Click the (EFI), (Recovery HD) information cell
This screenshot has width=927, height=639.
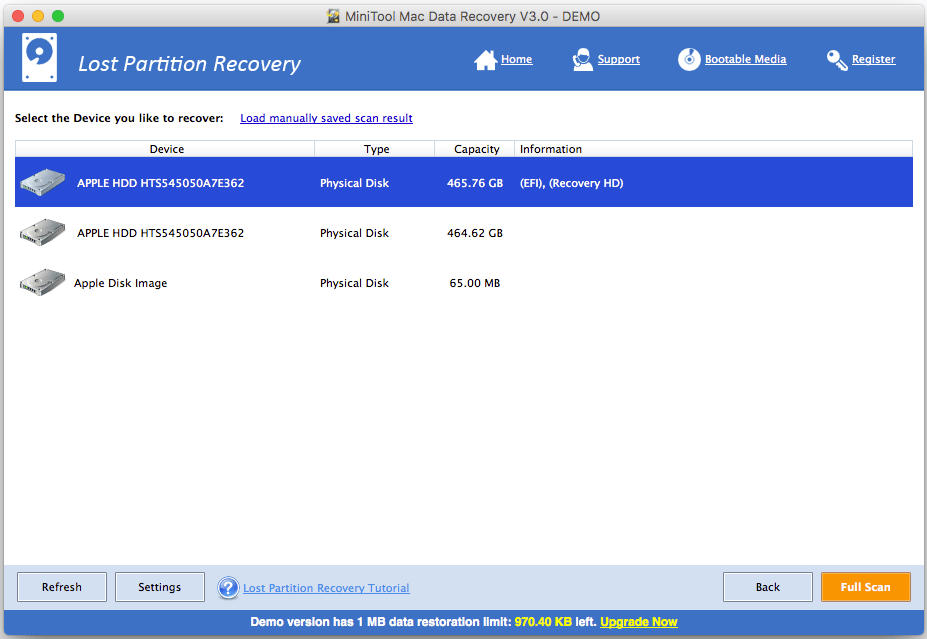[571, 183]
